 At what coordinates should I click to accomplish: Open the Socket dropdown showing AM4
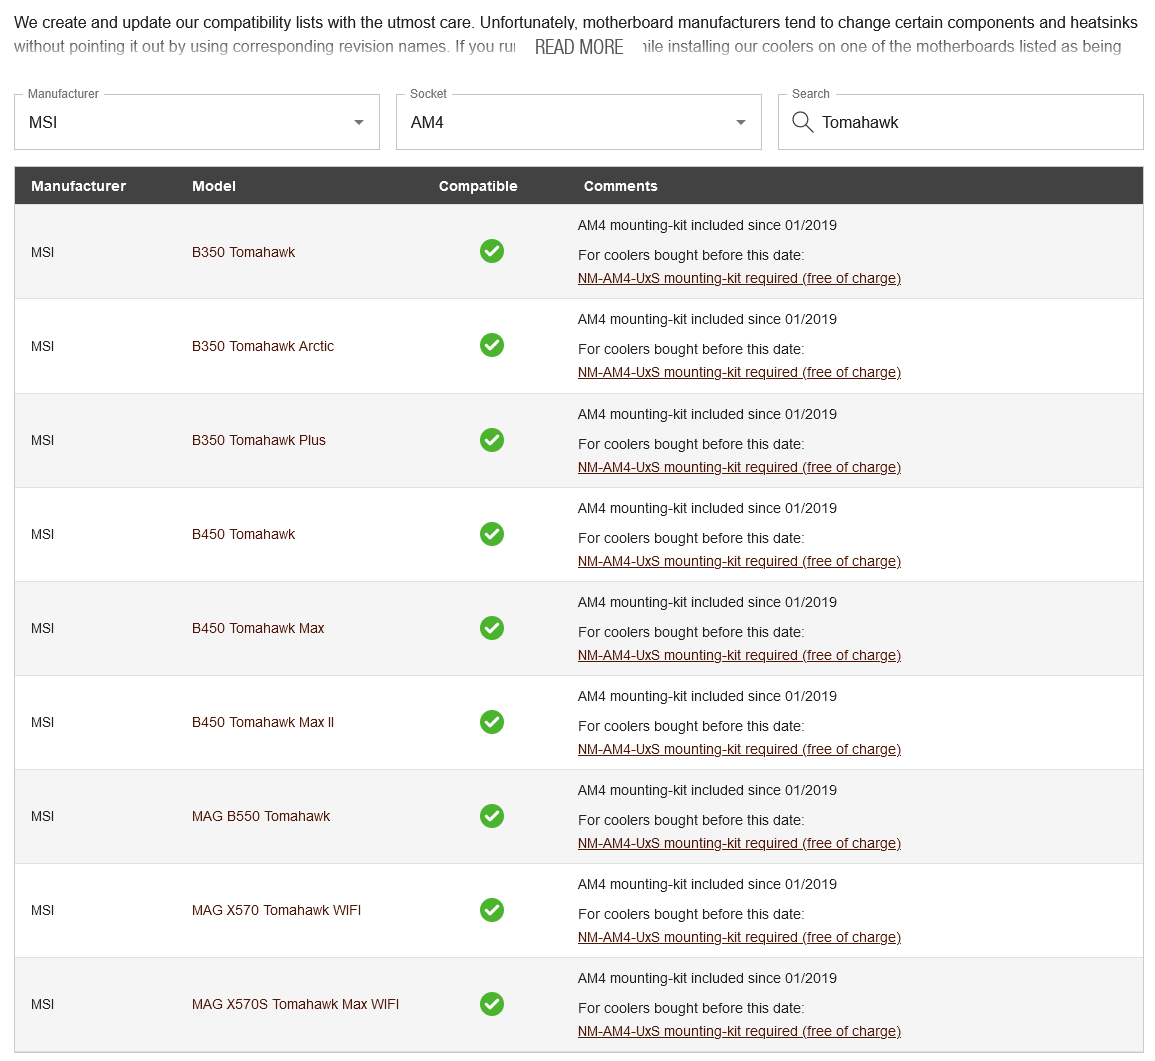(x=579, y=122)
